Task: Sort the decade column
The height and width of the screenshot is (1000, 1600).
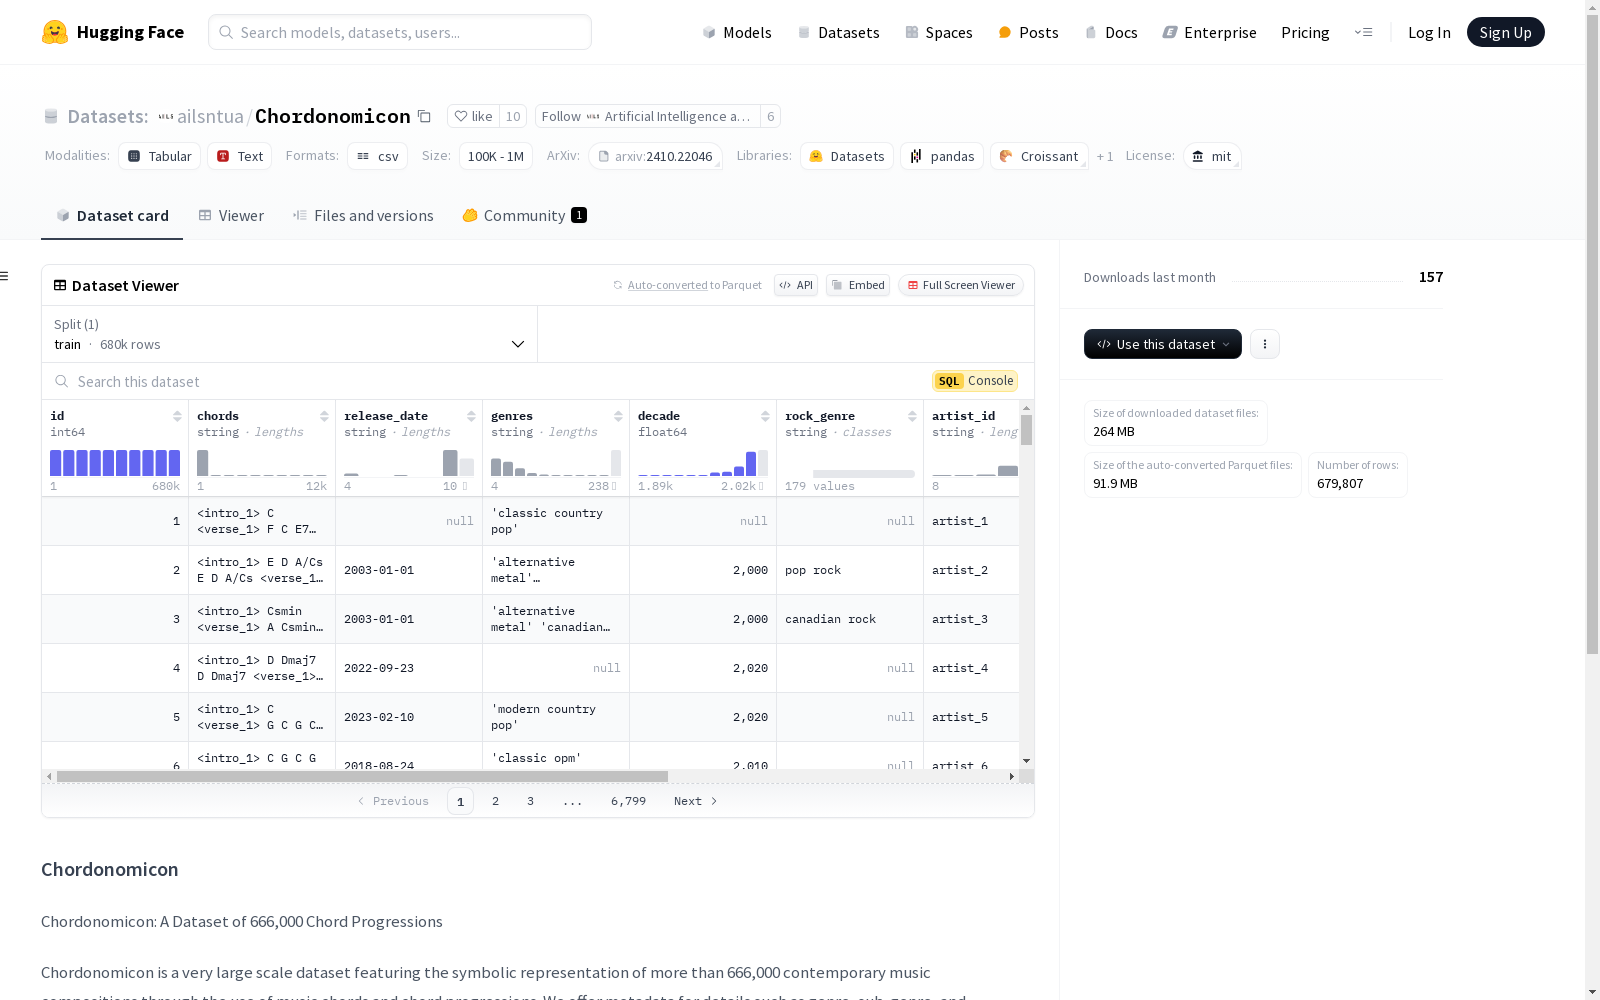Action: [x=765, y=416]
